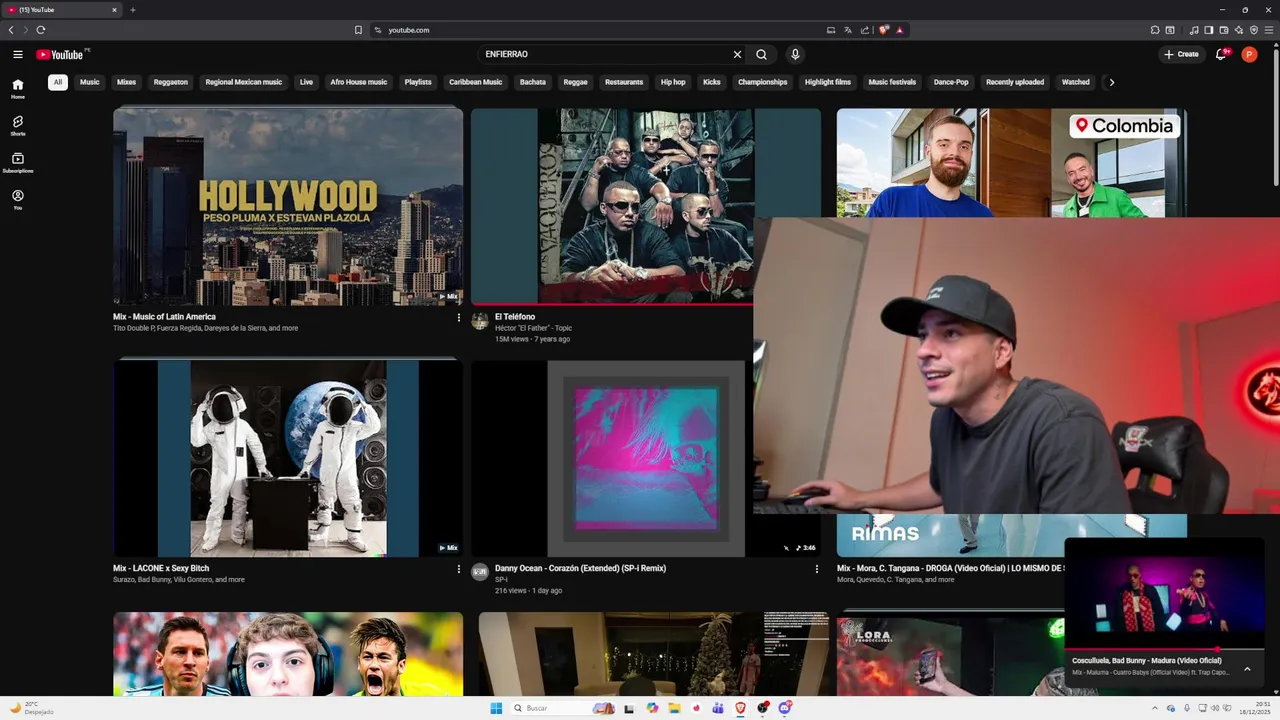The height and width of the screenshot is (720, 1280).
Task: Open File Explorer from the taskbar
Action: pyautogui.click(x=675, y=708)
